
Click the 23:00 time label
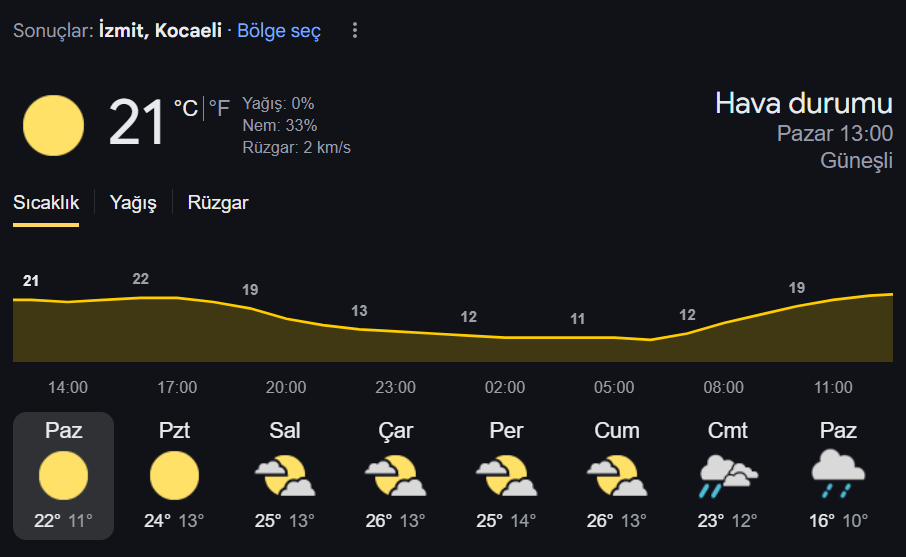[x=395, y=387]
